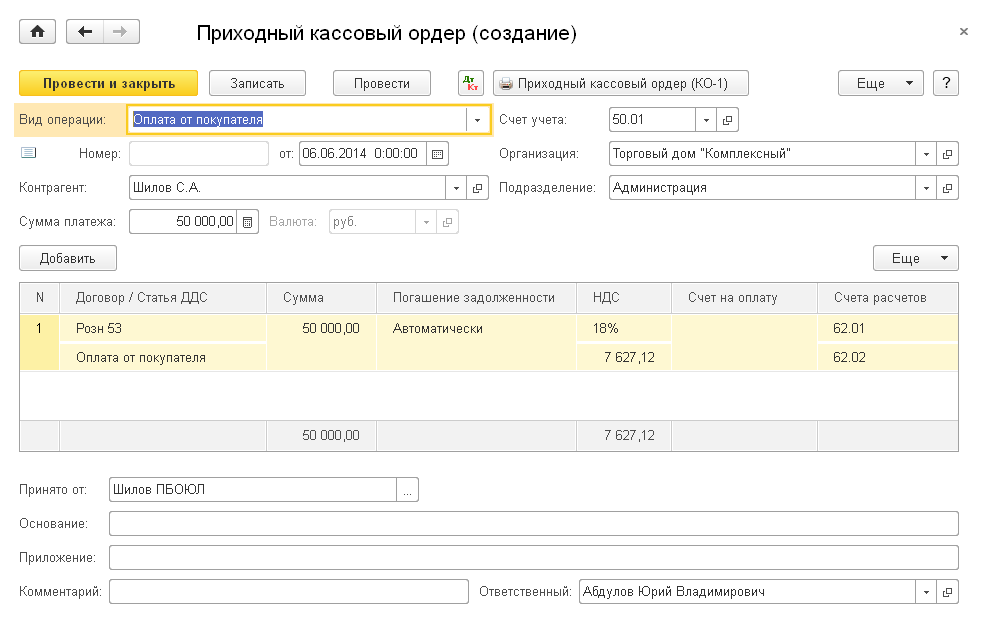The image size is (986, 618).
Task: Click the Основание field
Action: 533,524
